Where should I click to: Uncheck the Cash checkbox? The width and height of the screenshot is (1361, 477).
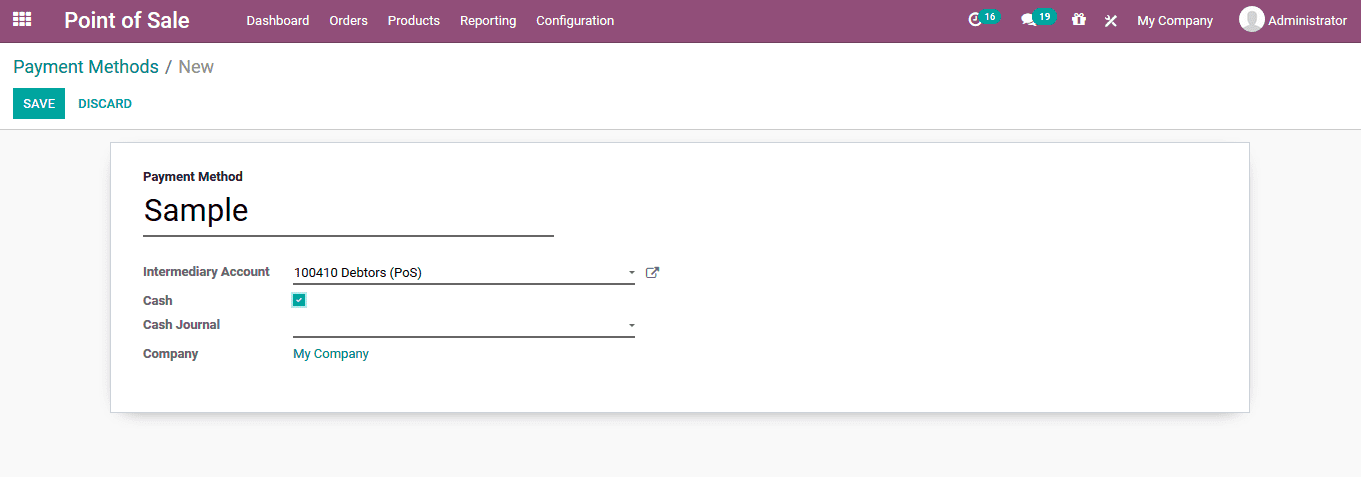299,300
